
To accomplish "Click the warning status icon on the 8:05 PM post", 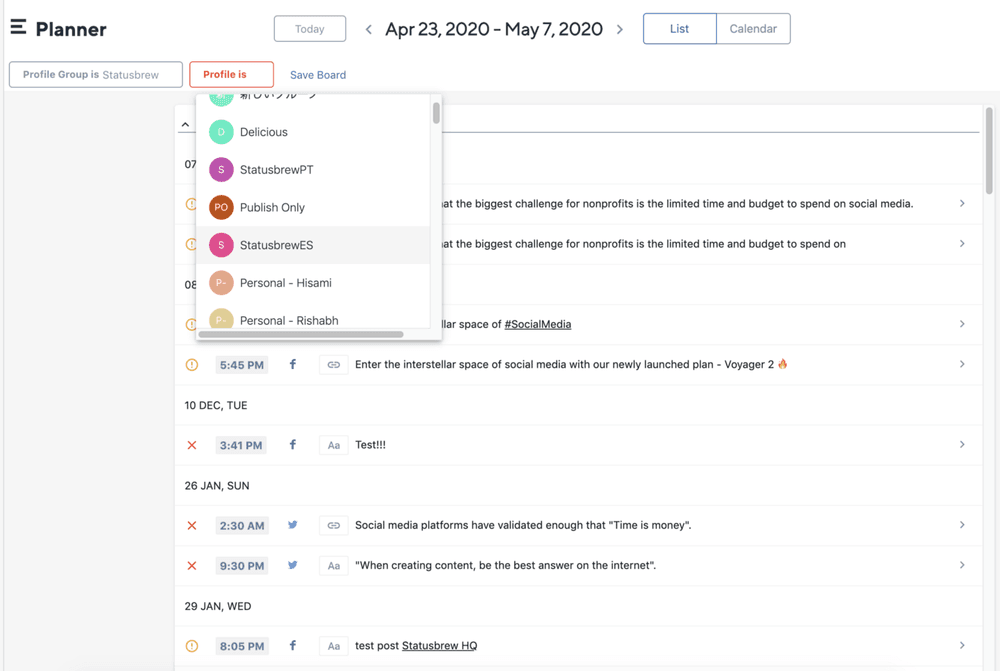I will (192, 646).
